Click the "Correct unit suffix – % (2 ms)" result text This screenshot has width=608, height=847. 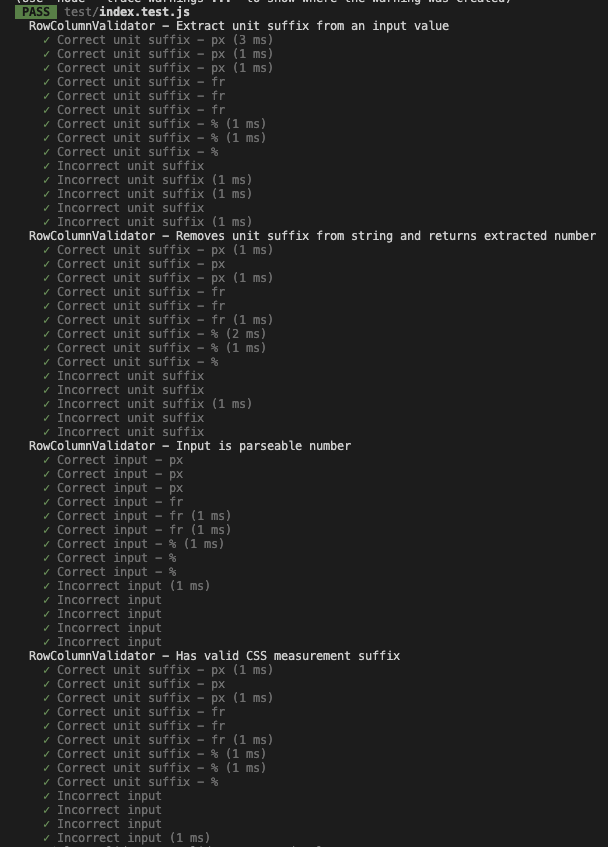pos(161,334)
